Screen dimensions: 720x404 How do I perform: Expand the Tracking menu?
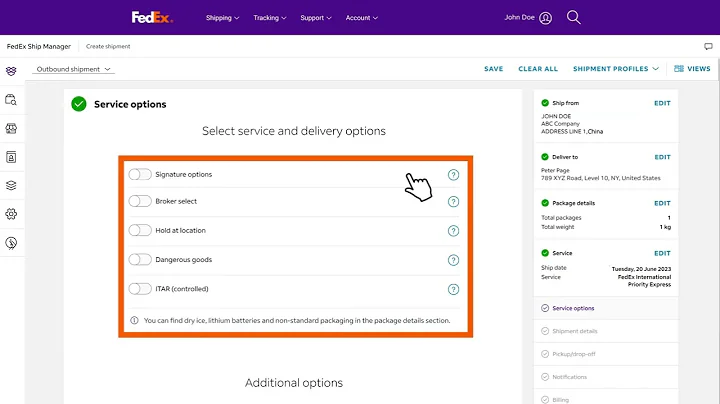point(270,18)
